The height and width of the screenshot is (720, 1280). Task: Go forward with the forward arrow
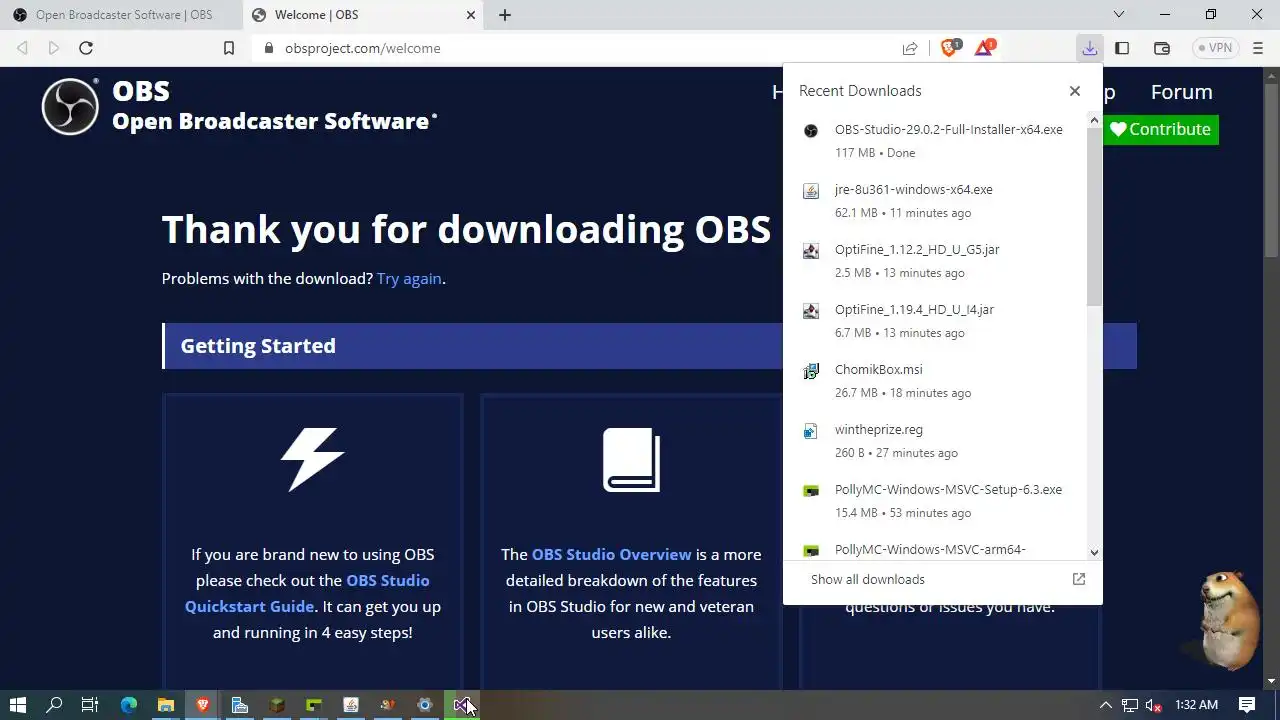click(54, 48)
